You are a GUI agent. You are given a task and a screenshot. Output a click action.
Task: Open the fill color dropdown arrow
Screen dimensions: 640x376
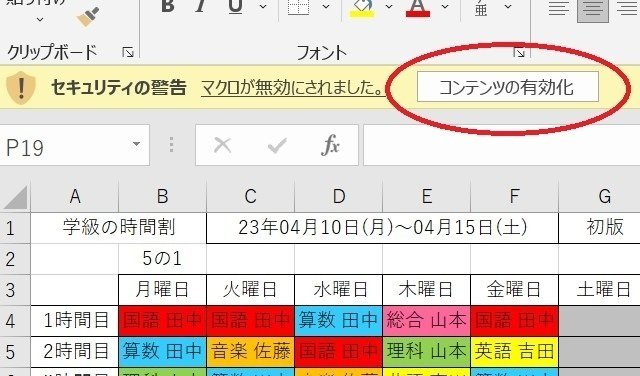pos(389,7)
